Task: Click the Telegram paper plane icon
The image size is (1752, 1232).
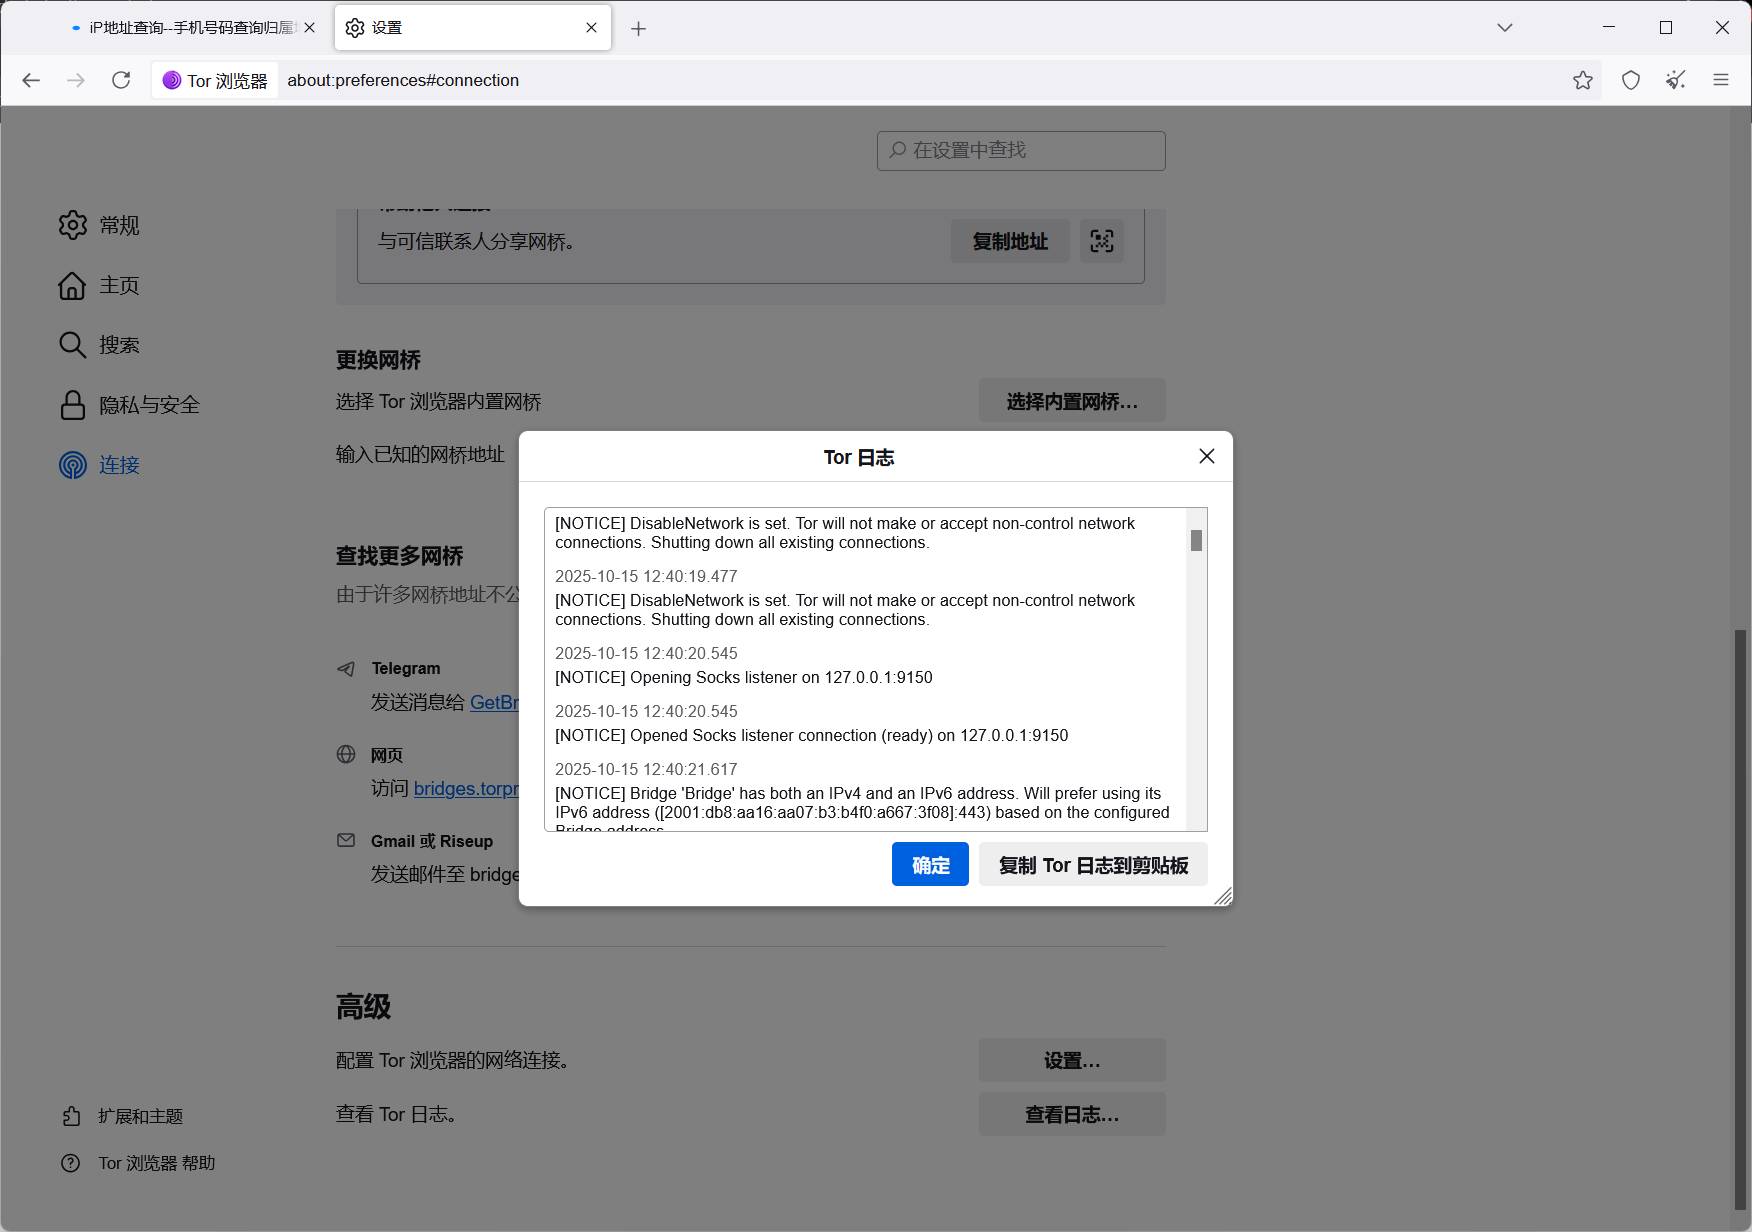Action: coord(346,668)
